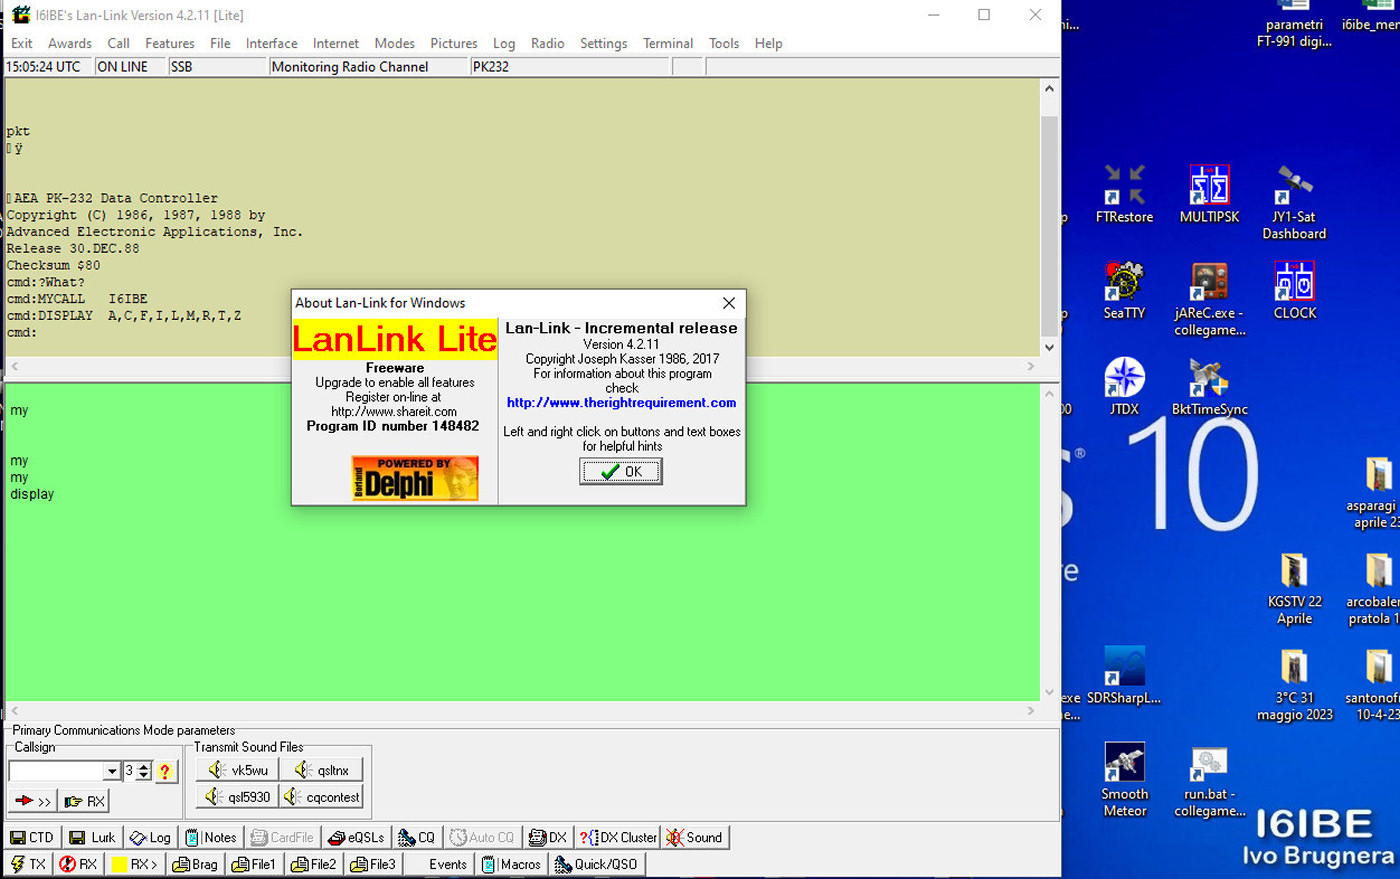Open the Macros button
The height and width of the screenshot is (879, 1400).
(511, 864)
